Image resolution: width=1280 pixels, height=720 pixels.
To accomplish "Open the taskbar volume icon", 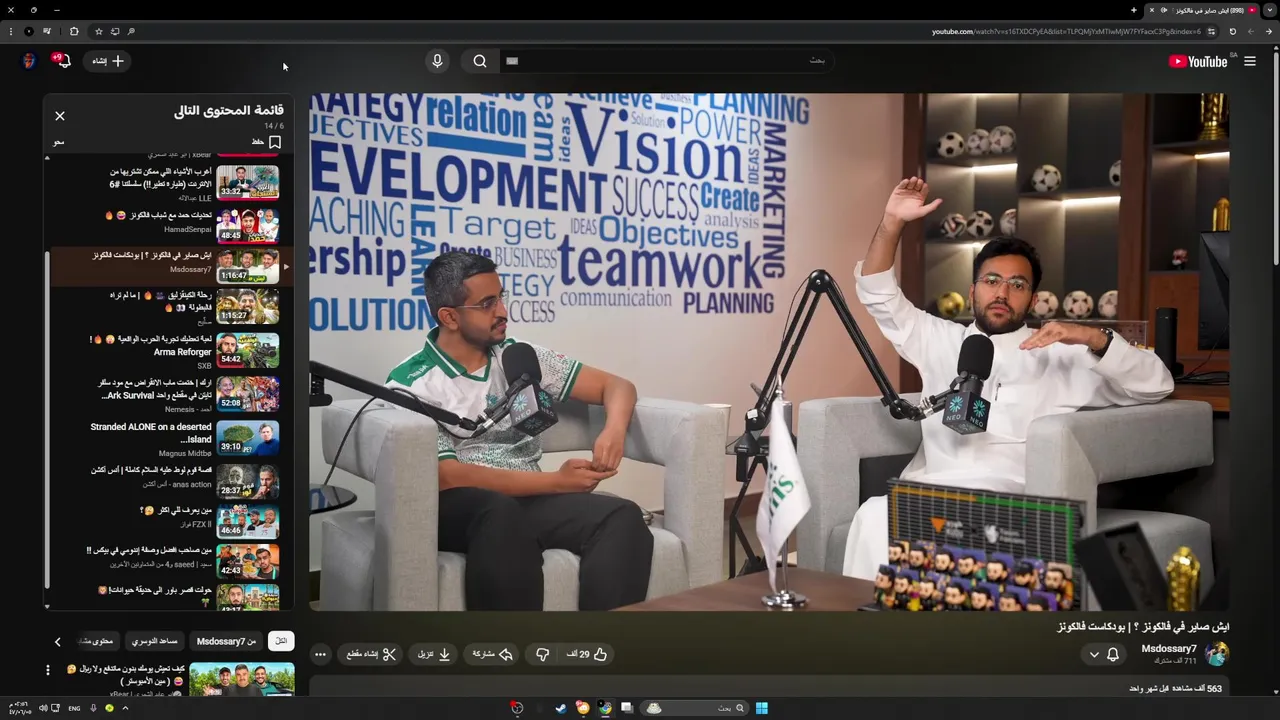I will tap(43, 708).
